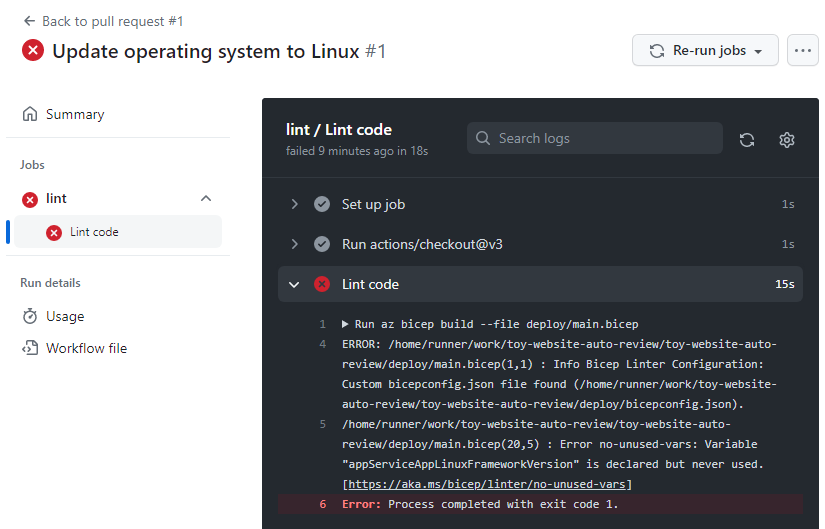Select the Lint code job in the sidebar
The width and height of the screenshot is (825, 529).
pos(118,232)
